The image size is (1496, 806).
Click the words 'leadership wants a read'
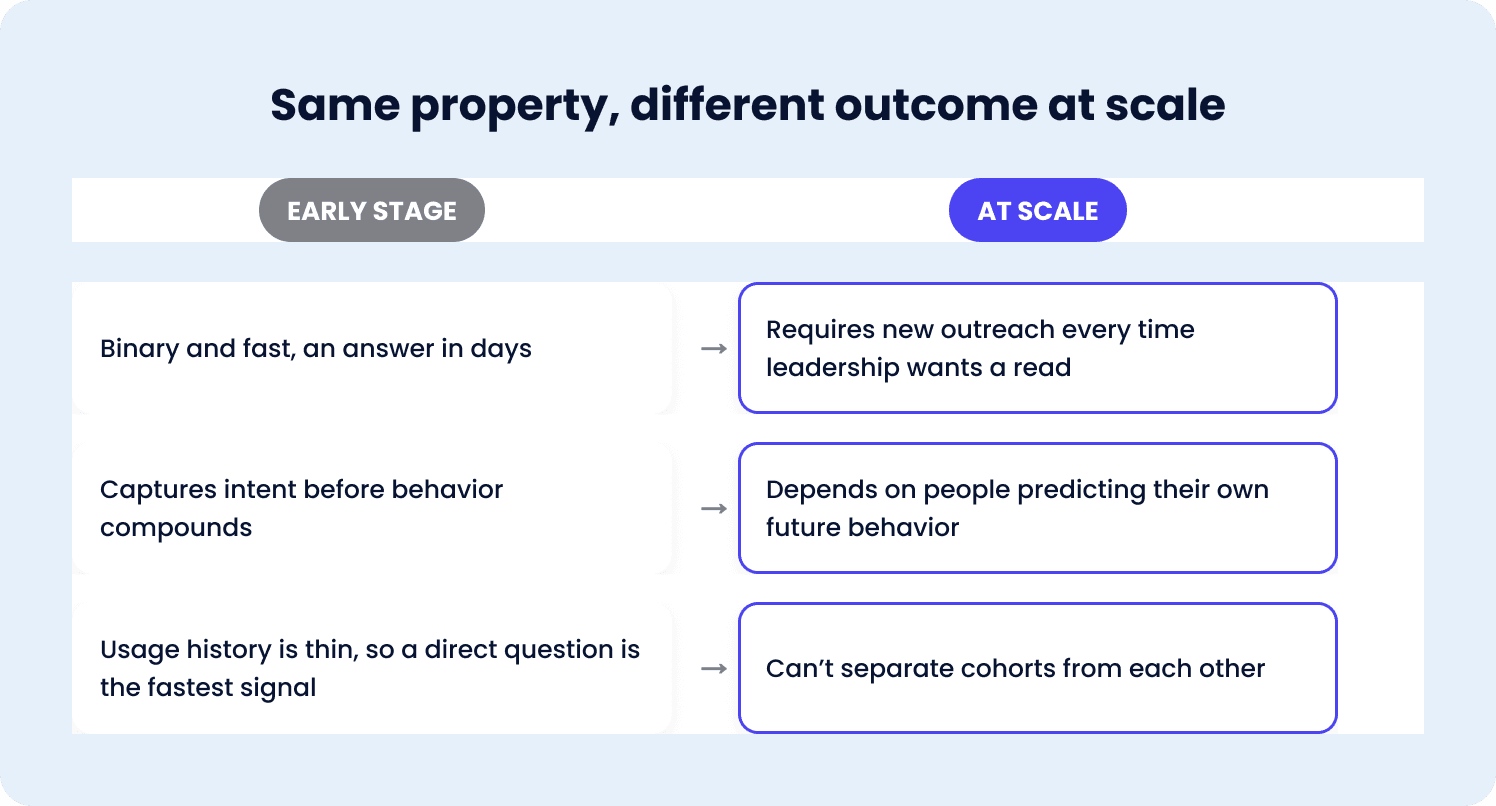click(x=918, y=367)
